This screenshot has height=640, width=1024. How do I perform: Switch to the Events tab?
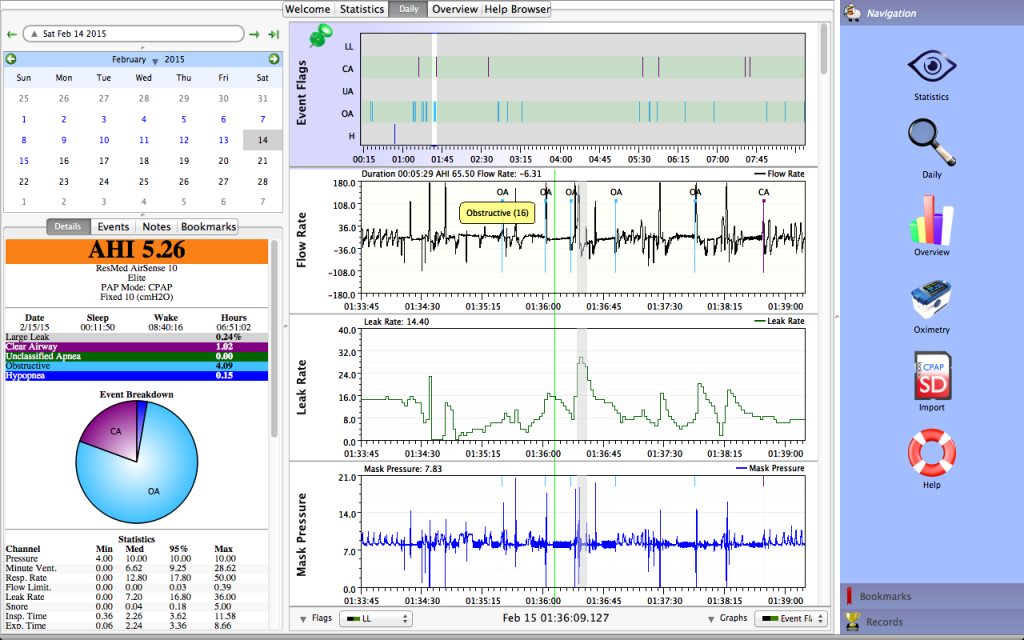coord(113,227)
